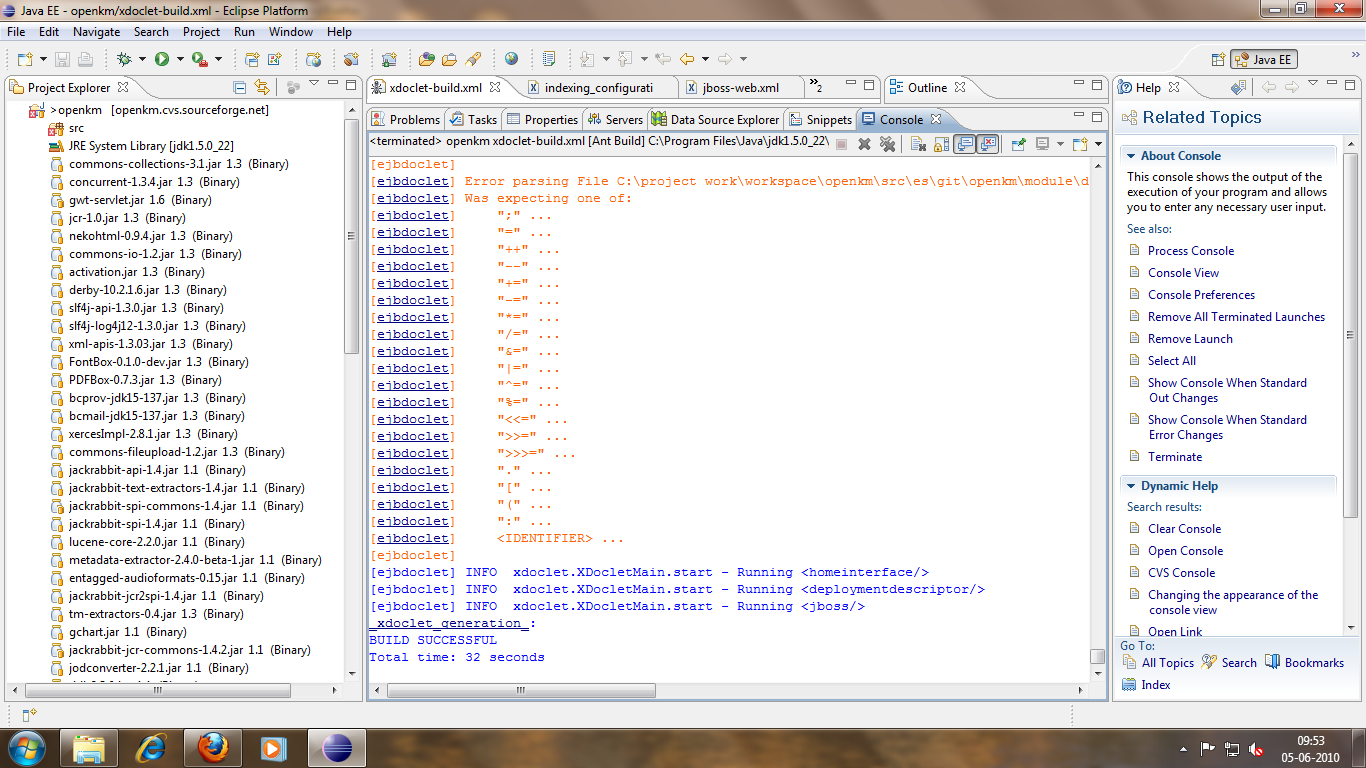Click Project Explorer vertical scrollbar thumb
1366x768 pixels.
[x=351, y=235]
